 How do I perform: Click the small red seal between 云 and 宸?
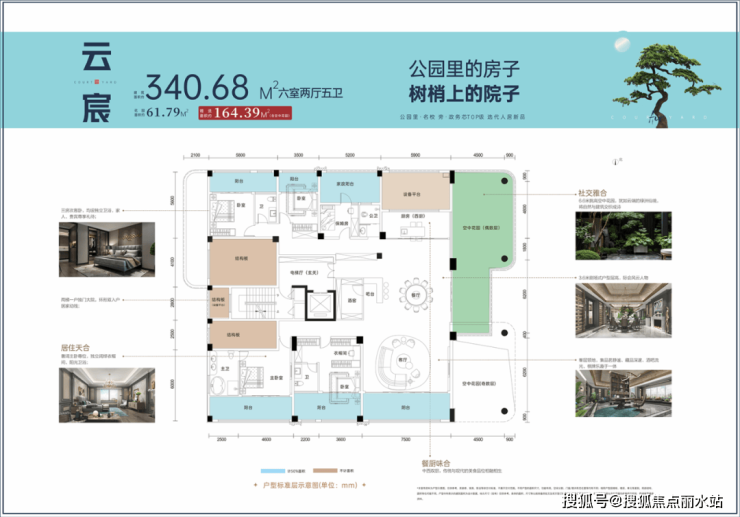[x=97, y=82]
